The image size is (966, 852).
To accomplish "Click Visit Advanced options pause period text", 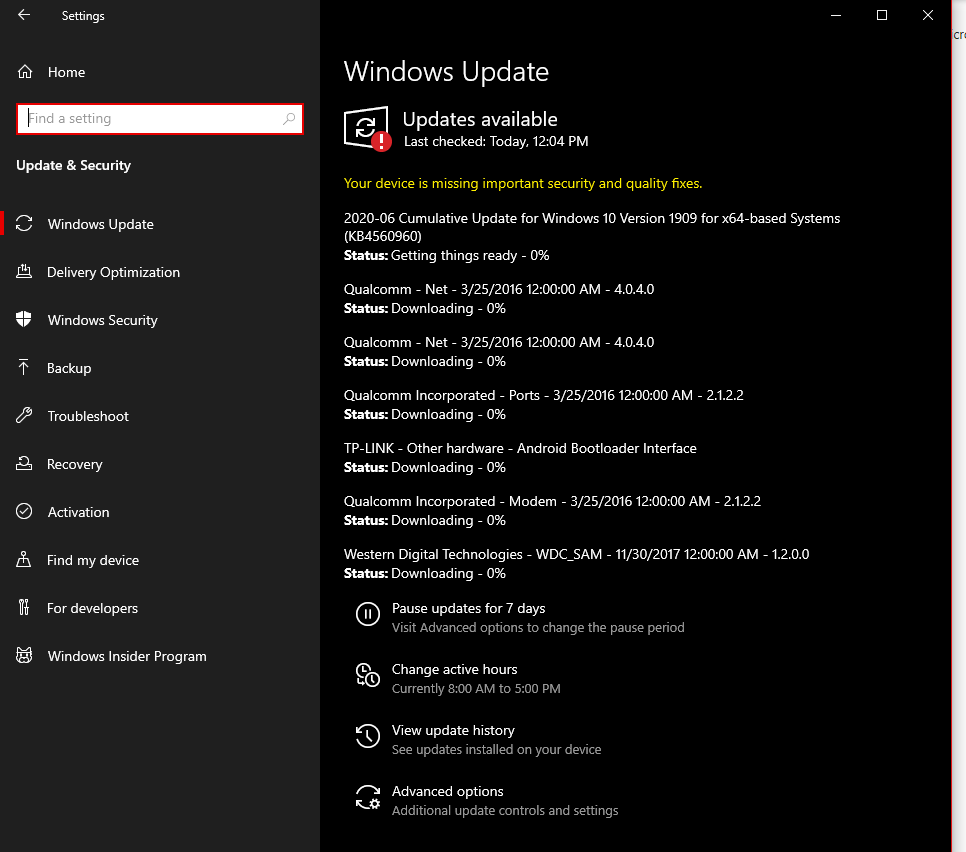I will pos(538,627).
